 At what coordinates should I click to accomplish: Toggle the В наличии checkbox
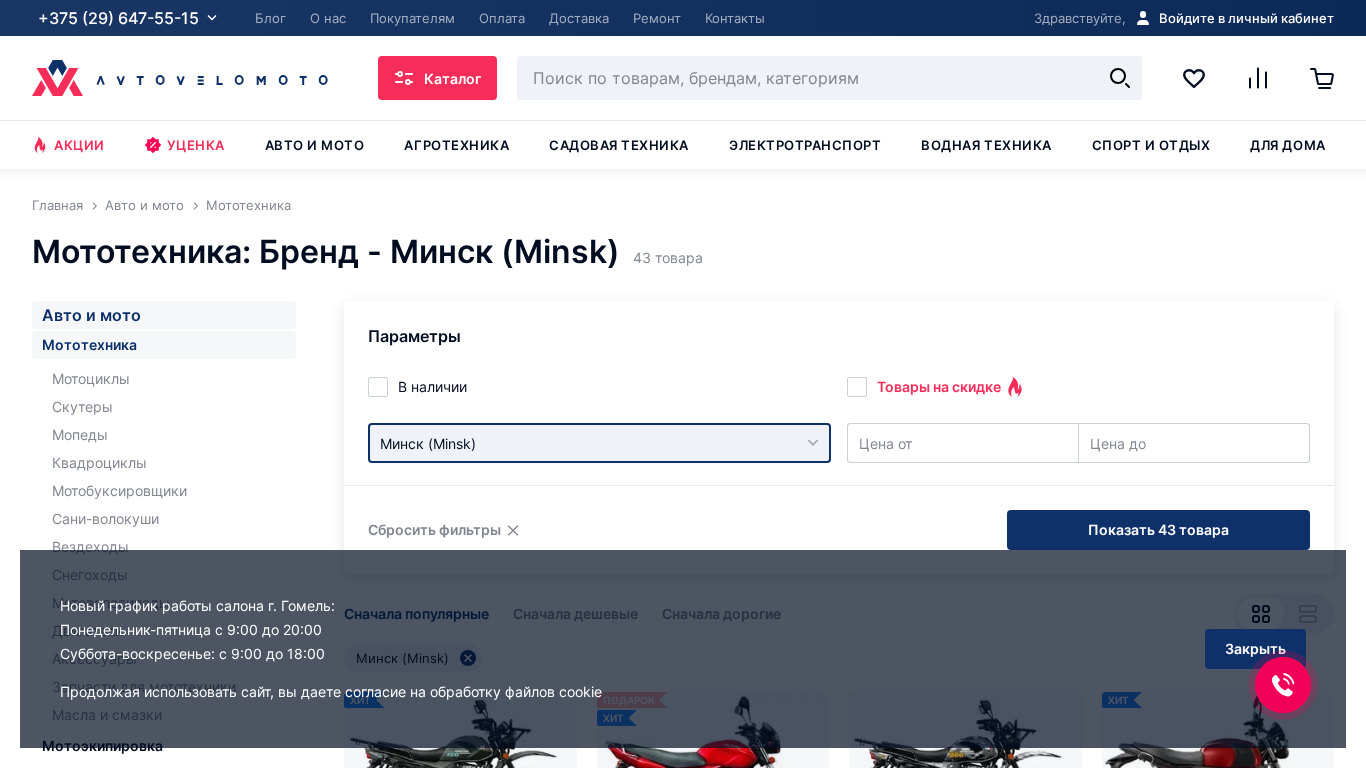tap(378, 387)
